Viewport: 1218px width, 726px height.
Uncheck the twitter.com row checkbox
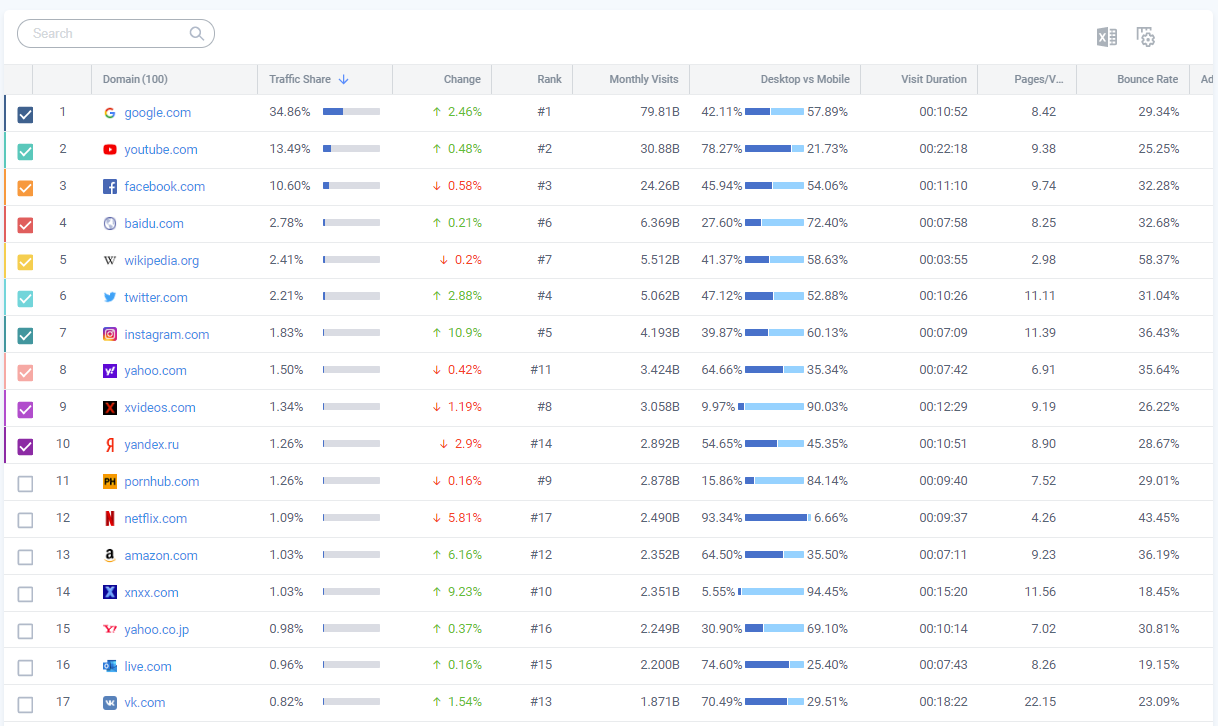click(25, 299)
